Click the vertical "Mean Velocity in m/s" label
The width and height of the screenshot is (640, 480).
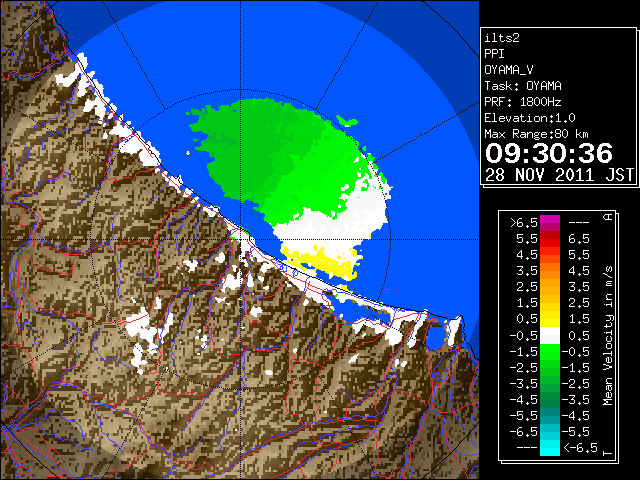coord(608,336)
